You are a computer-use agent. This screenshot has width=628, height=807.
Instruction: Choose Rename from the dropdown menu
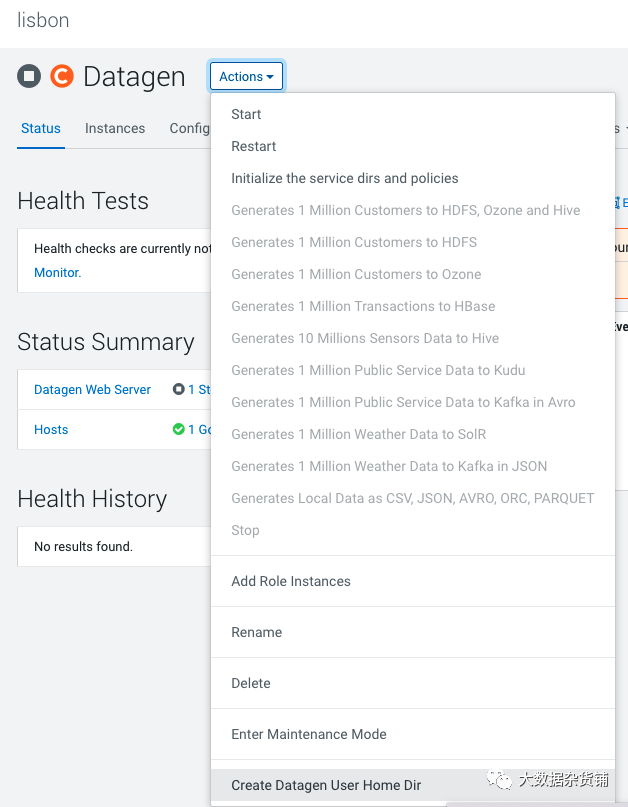click(256, 633)
